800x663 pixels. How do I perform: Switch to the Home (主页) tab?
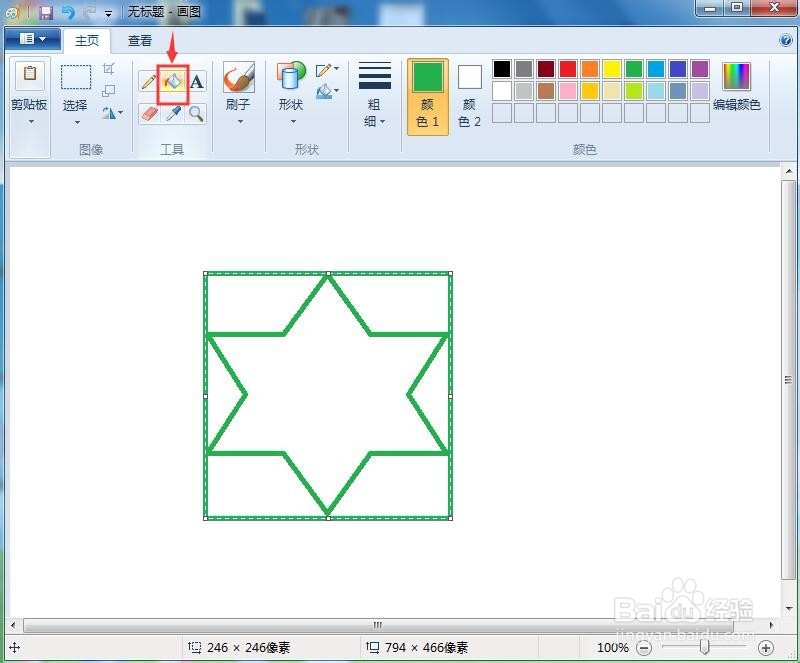click(87, 40)
